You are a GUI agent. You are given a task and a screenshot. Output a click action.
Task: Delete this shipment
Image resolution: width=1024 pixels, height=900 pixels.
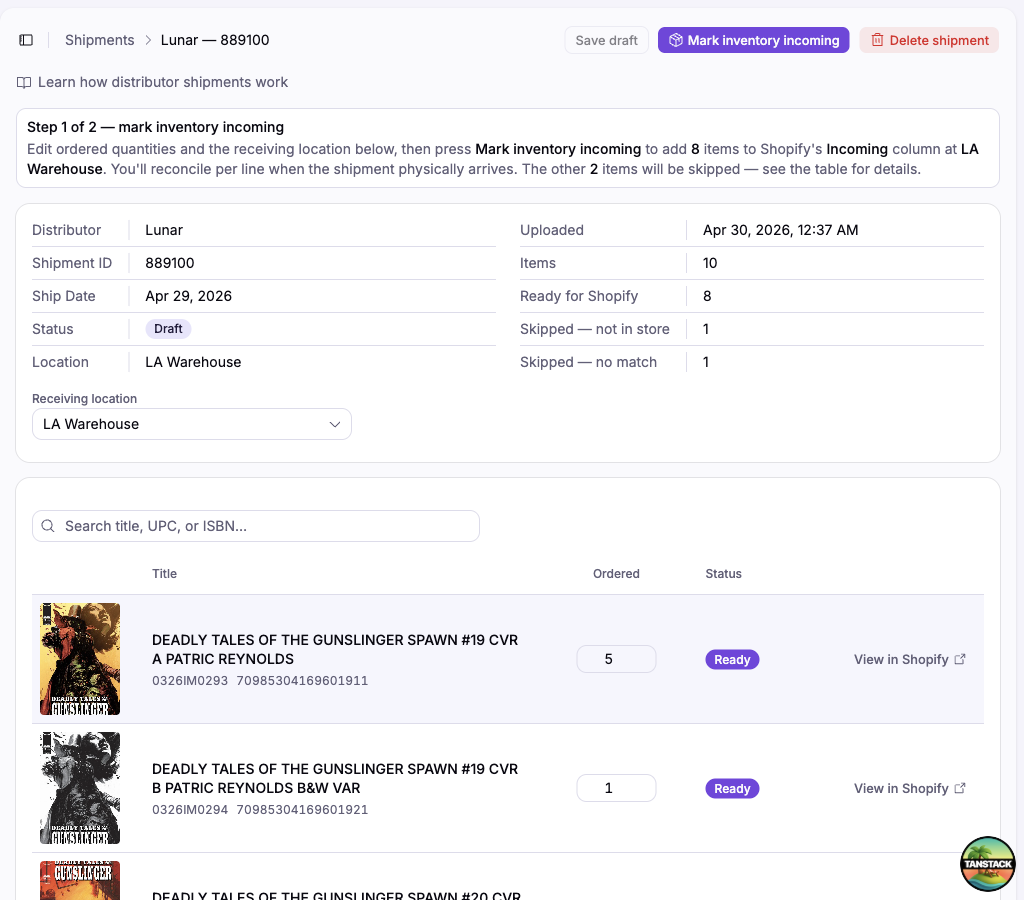pos(929,40)
